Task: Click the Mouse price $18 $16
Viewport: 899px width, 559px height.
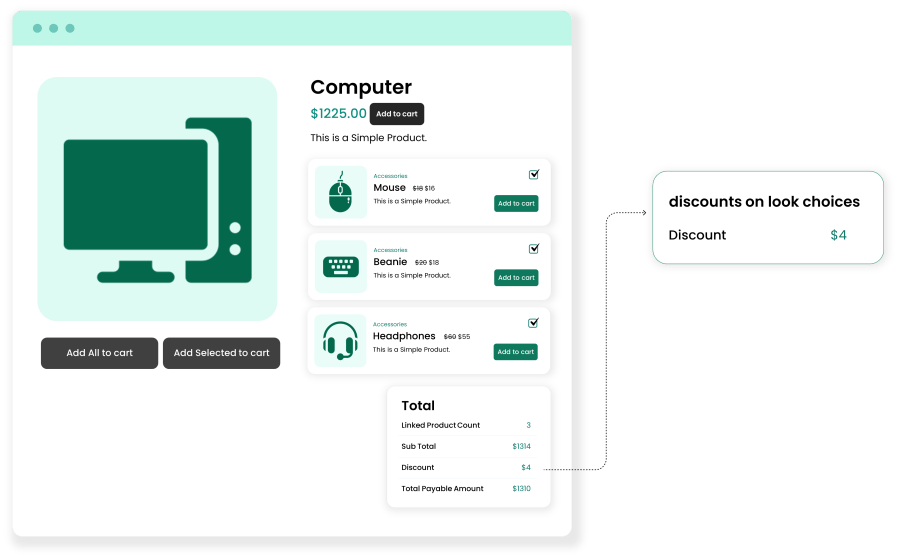Action: pyautogui.click(x=424, y=188)
